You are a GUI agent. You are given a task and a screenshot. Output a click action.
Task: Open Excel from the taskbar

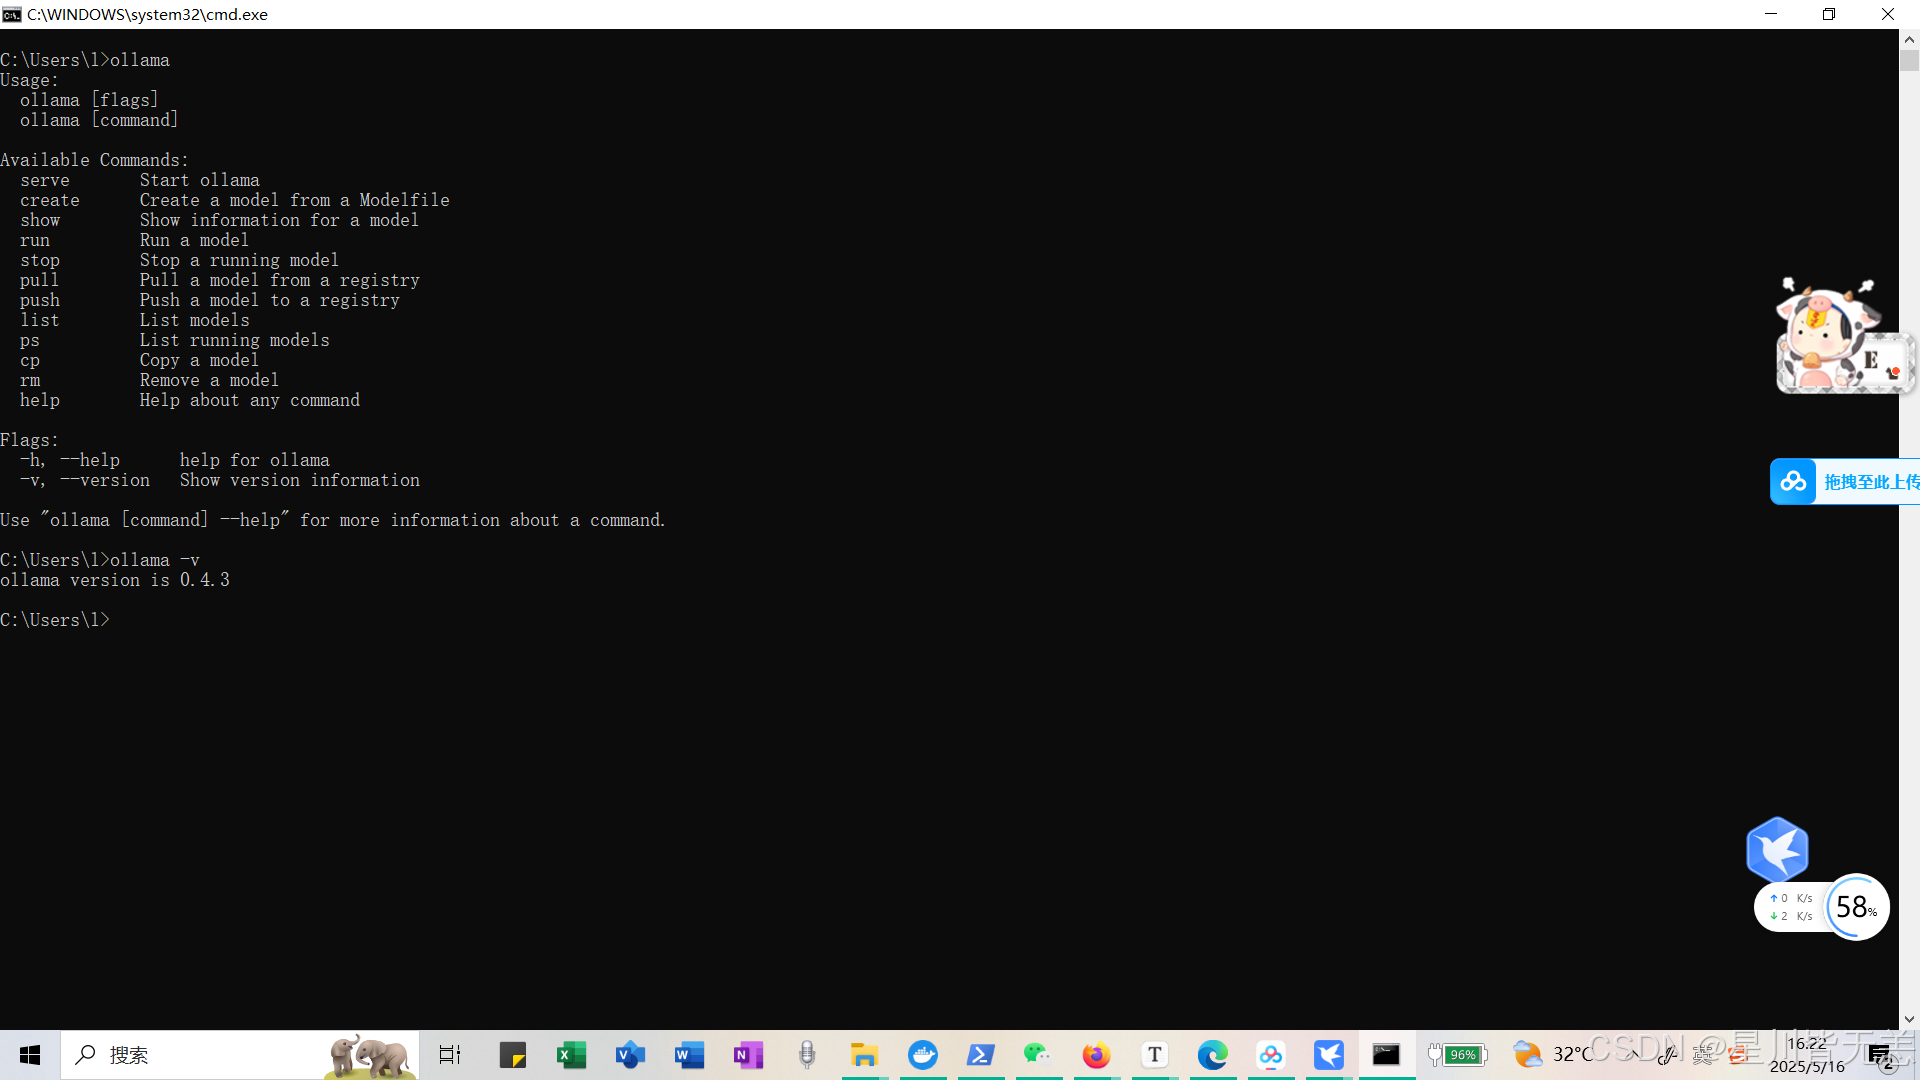571,1055
